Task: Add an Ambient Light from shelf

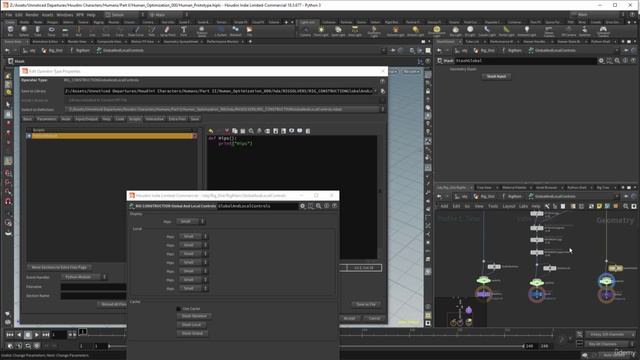Action: click(527, 31)
